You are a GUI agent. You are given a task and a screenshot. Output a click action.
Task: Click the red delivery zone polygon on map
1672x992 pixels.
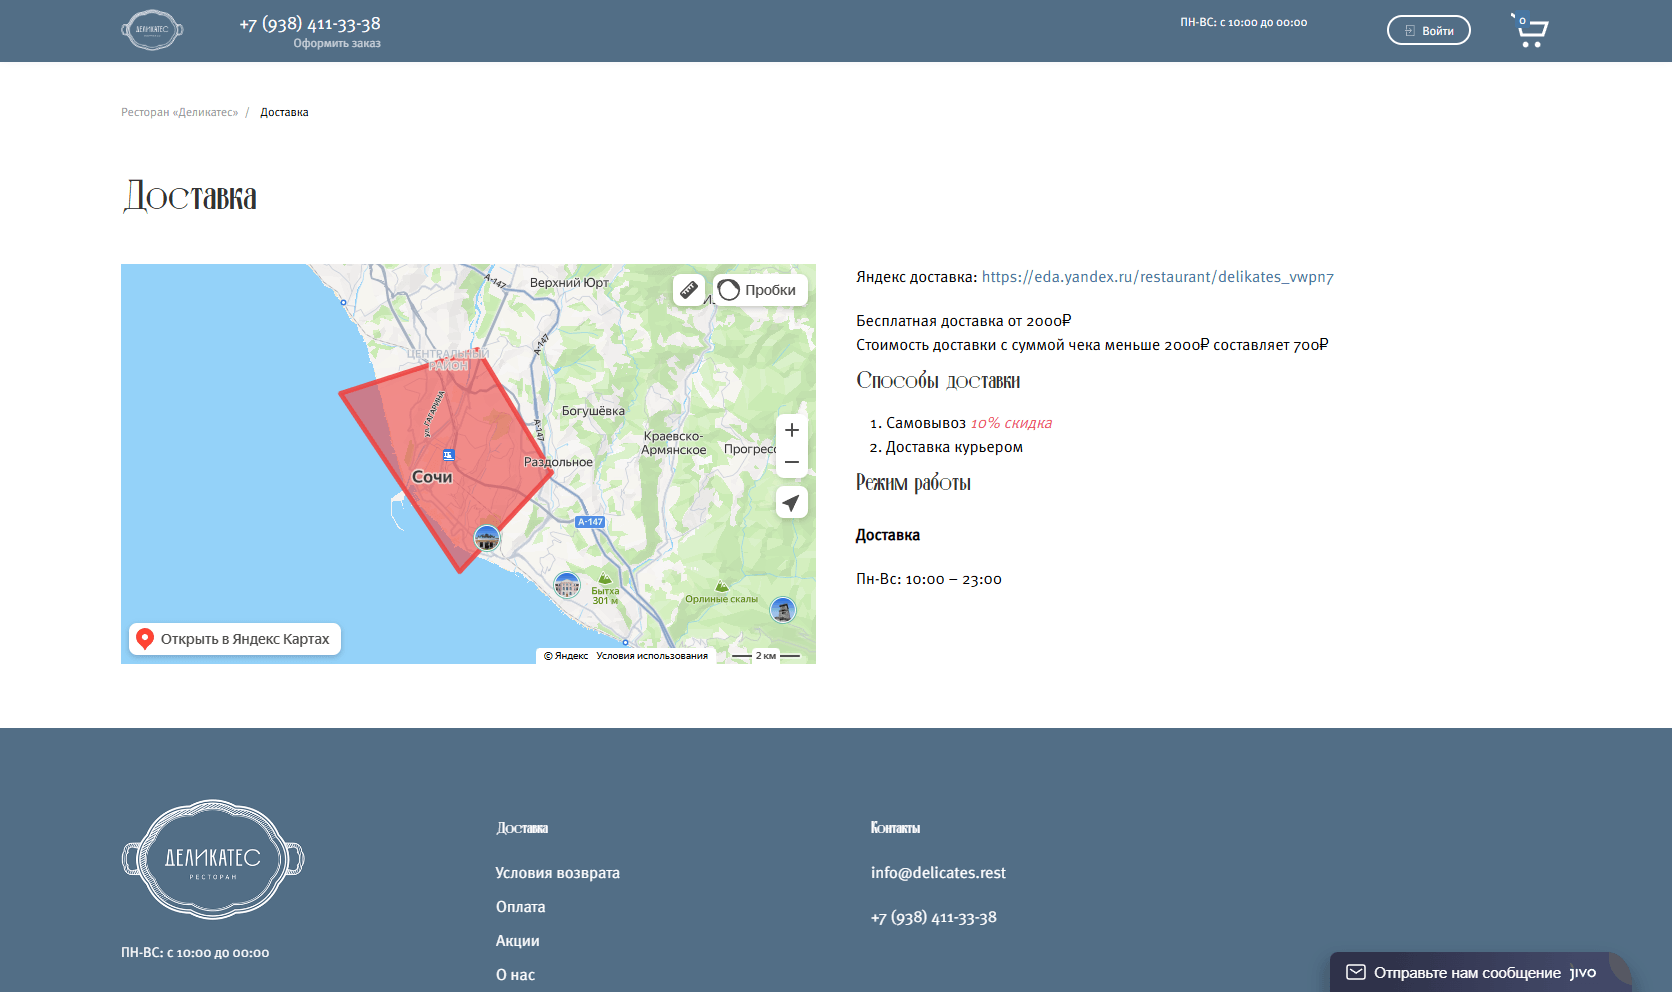pyautogui.click(x=446, y=460)
